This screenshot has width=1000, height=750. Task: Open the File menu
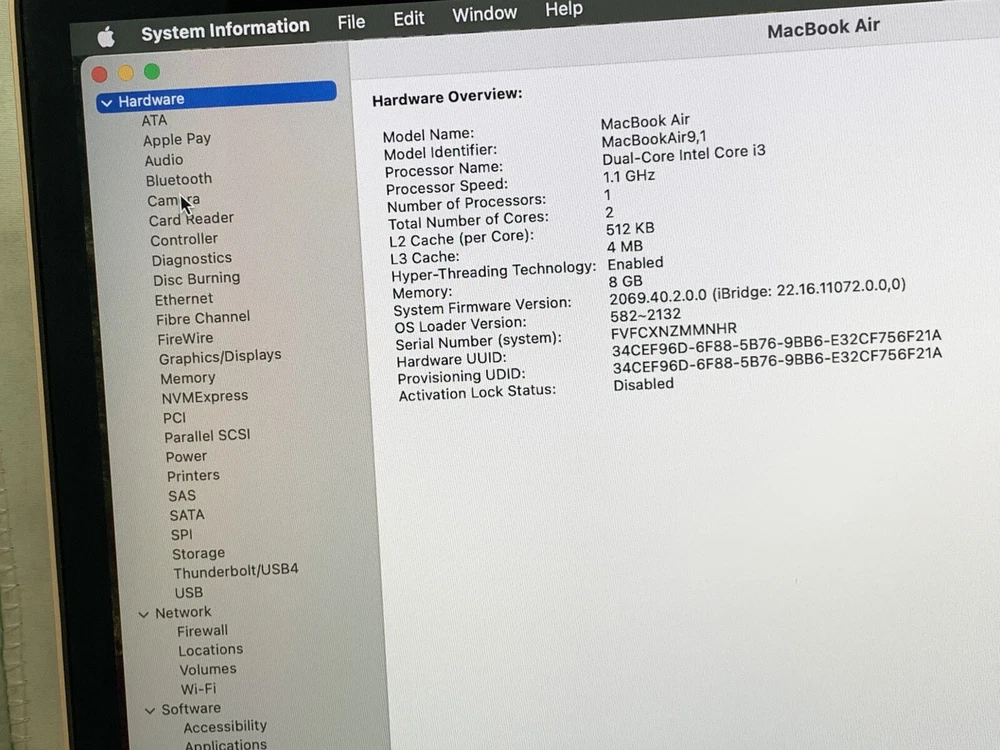351,22
